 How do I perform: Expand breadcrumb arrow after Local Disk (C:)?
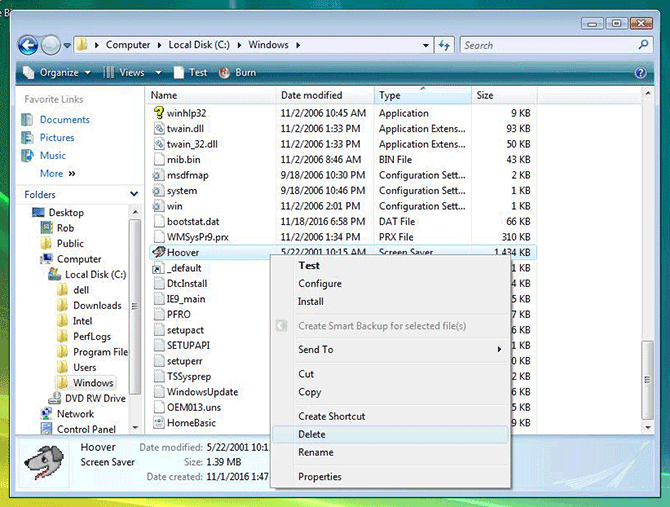coord(239,45)
